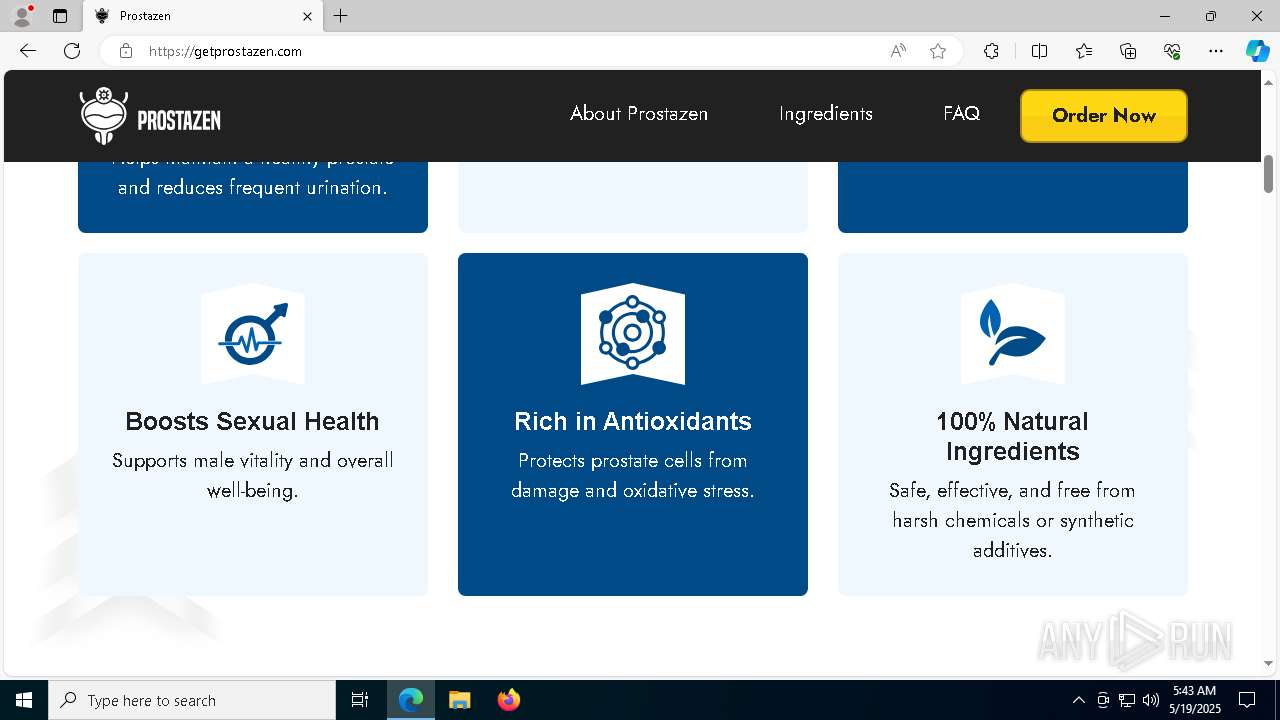The image size is (1280, 720).
Task: Click the text about safe, effective ingredients
Action: click(x=1013, y=520)
